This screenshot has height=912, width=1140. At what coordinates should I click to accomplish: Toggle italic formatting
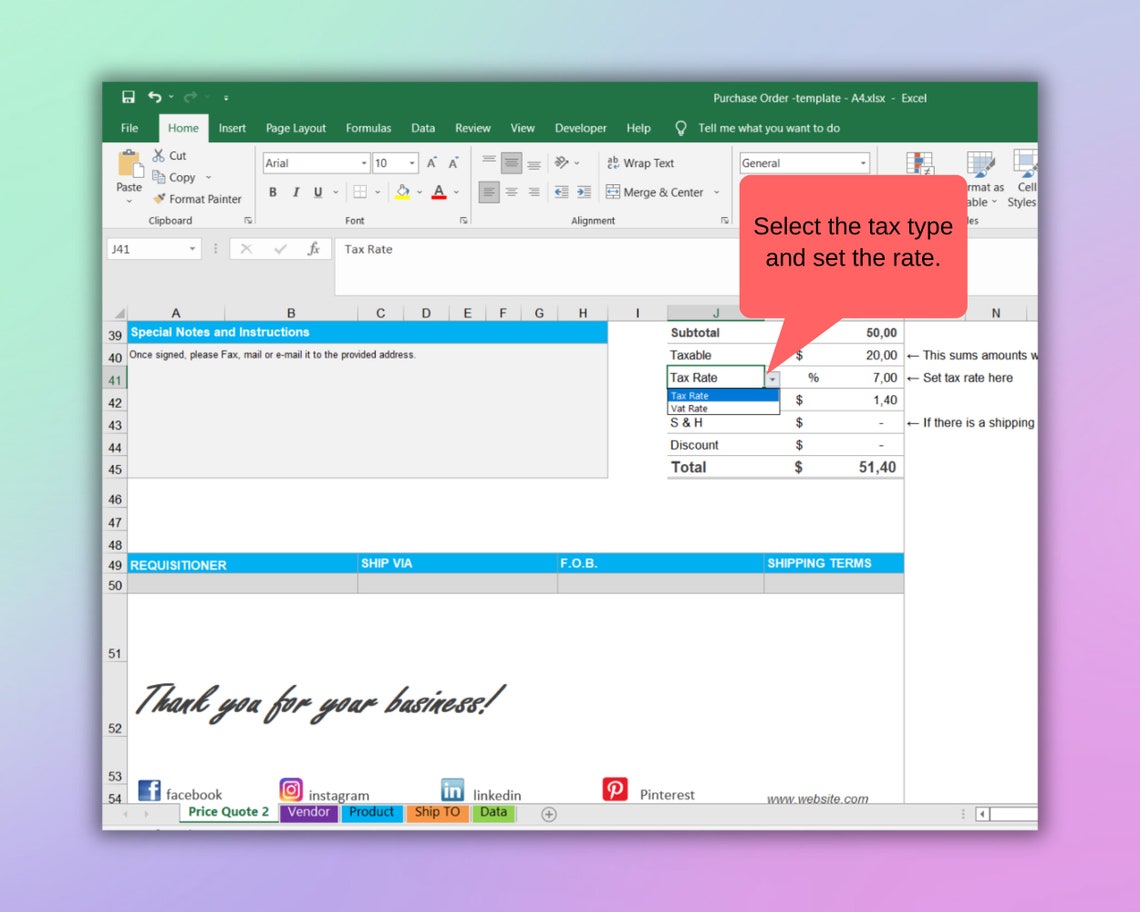(296, 191)
